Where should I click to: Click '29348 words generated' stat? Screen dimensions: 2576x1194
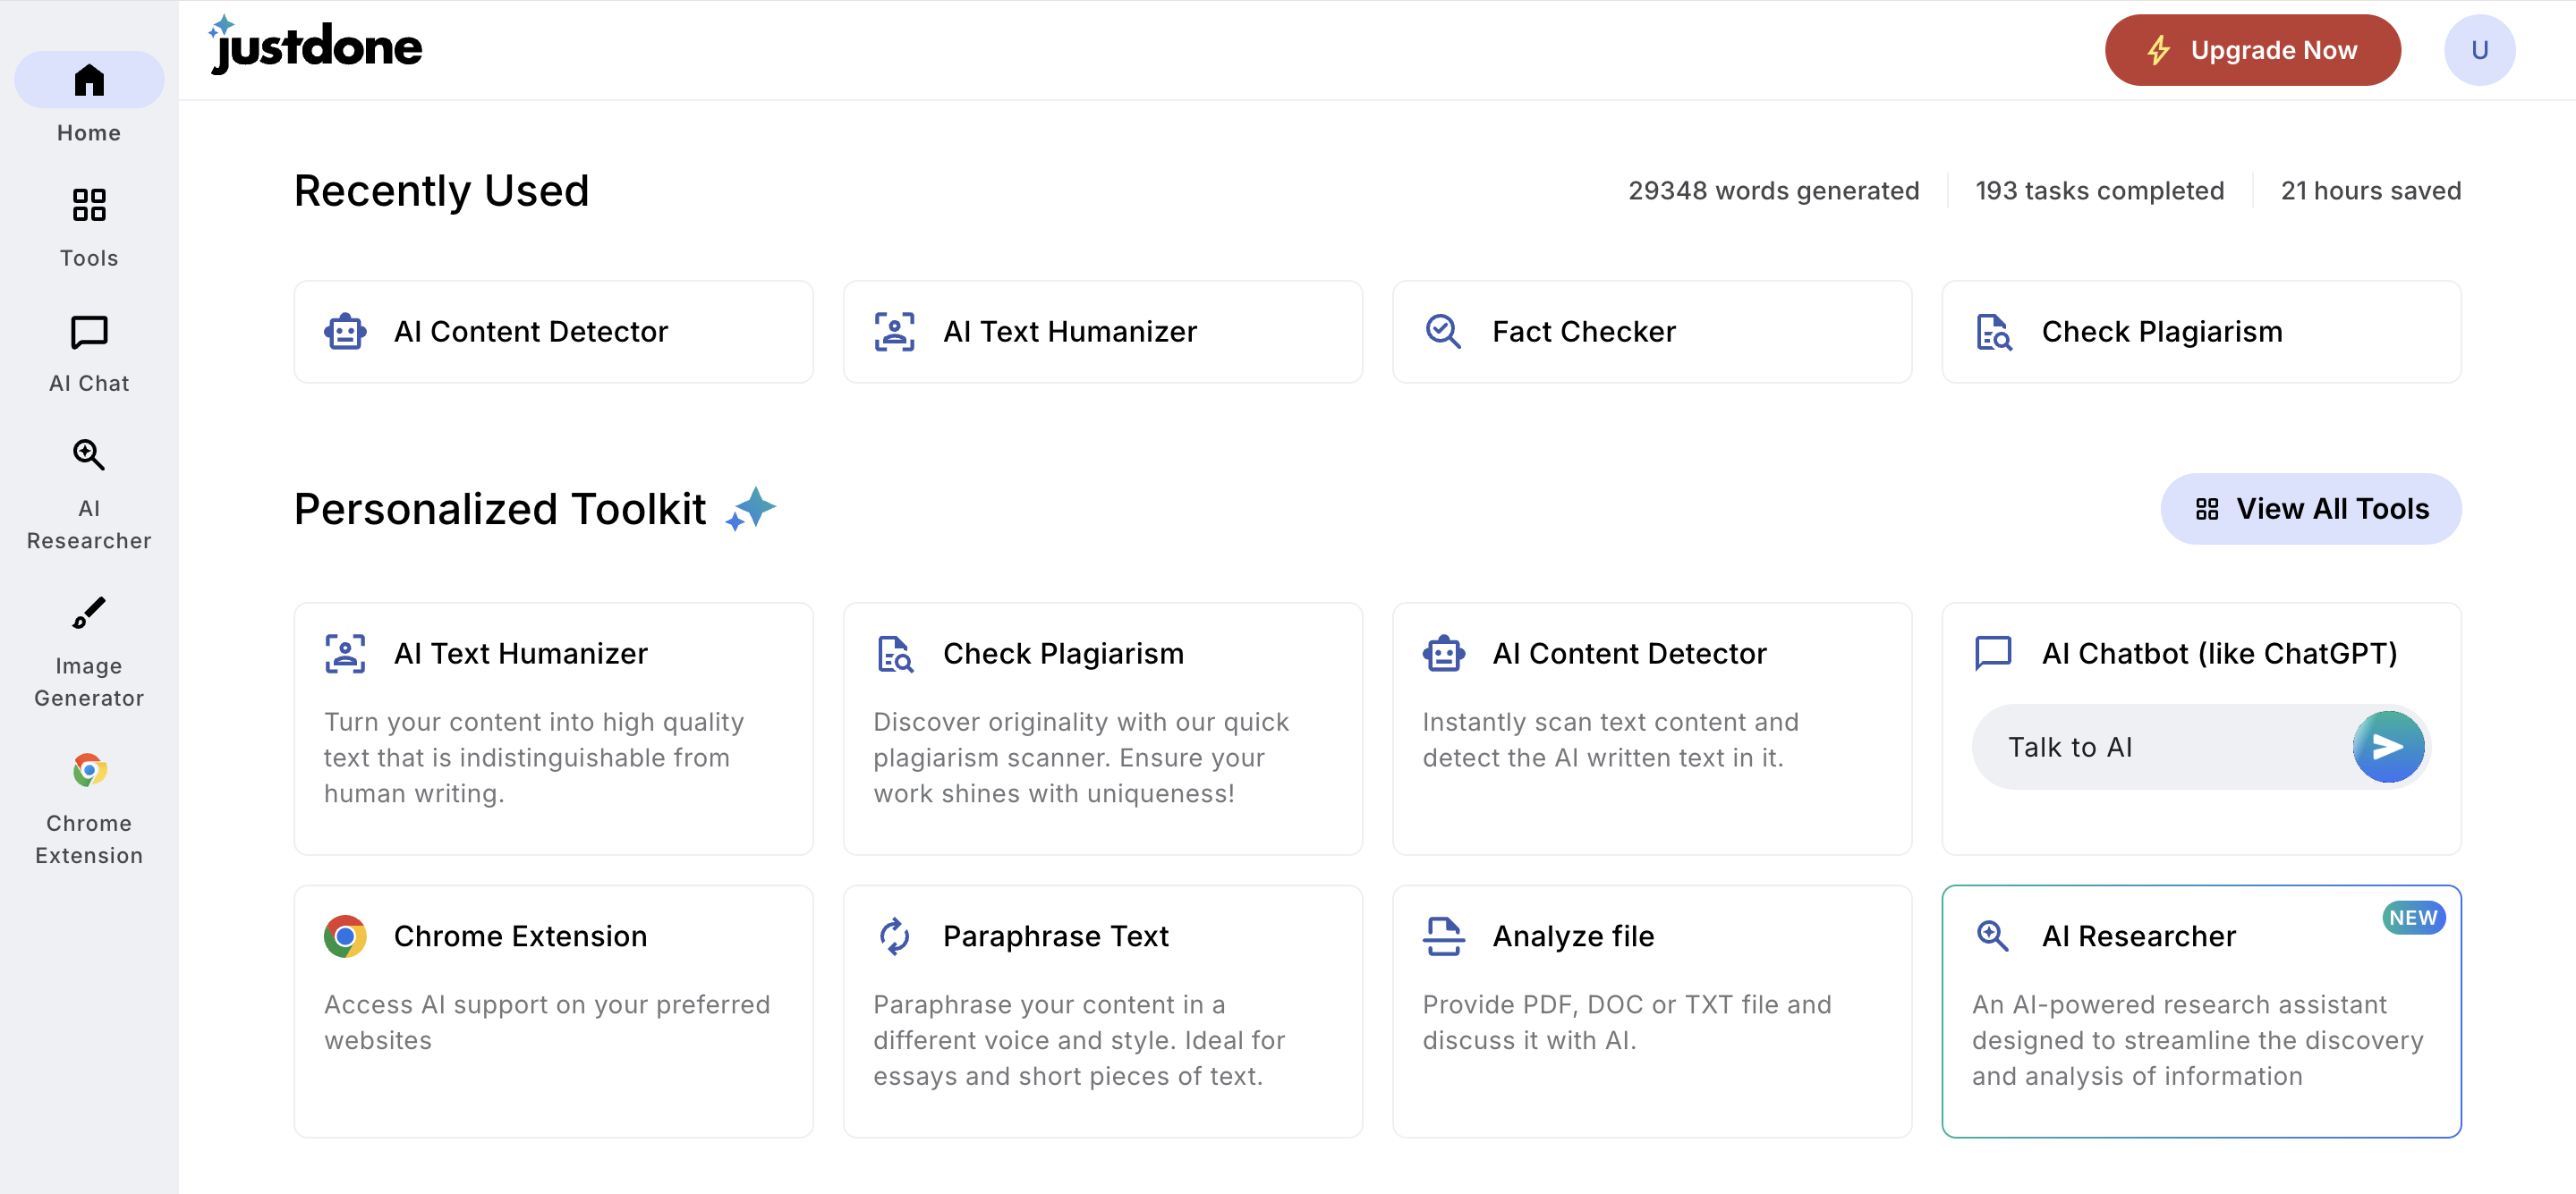(x=1773, y=190)
